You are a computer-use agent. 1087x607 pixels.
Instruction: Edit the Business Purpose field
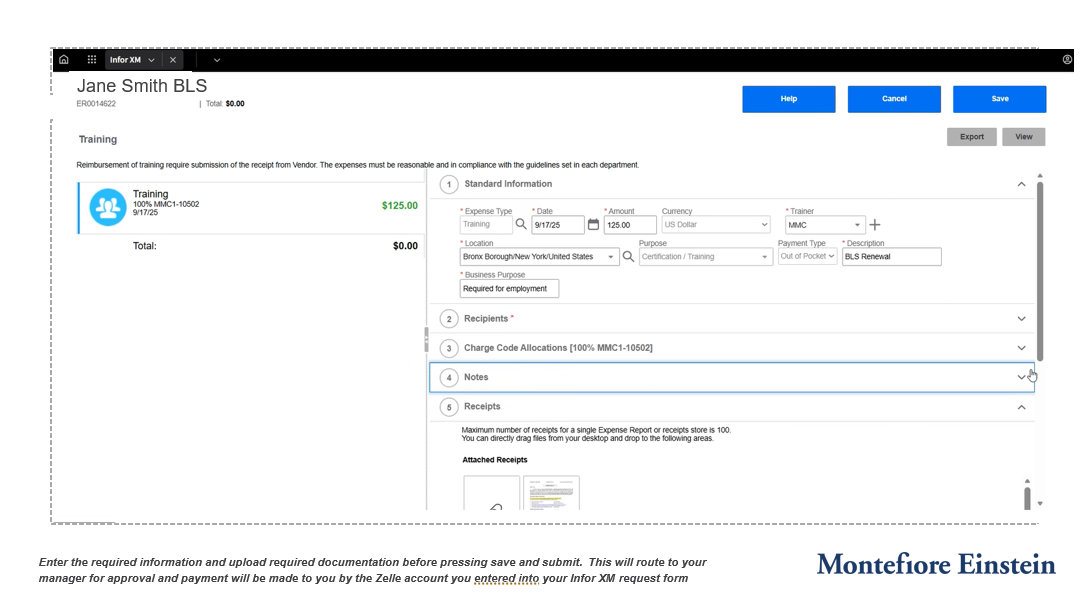tap(510, 289)
